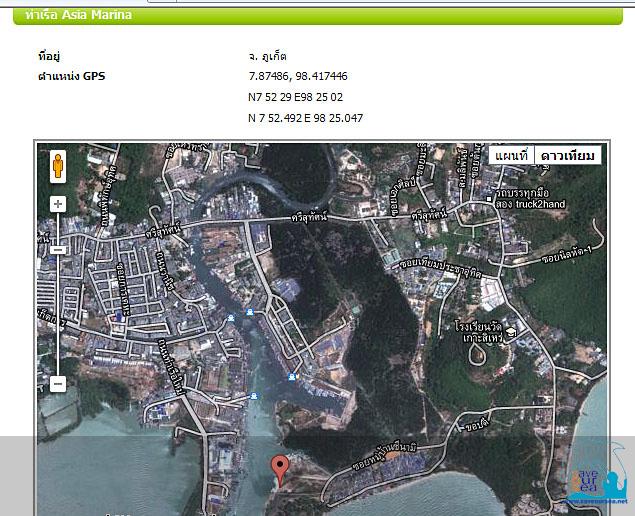Click the school icon beside โรงเรียนวัดเกาะสิเหร่

tap(510, 333)
